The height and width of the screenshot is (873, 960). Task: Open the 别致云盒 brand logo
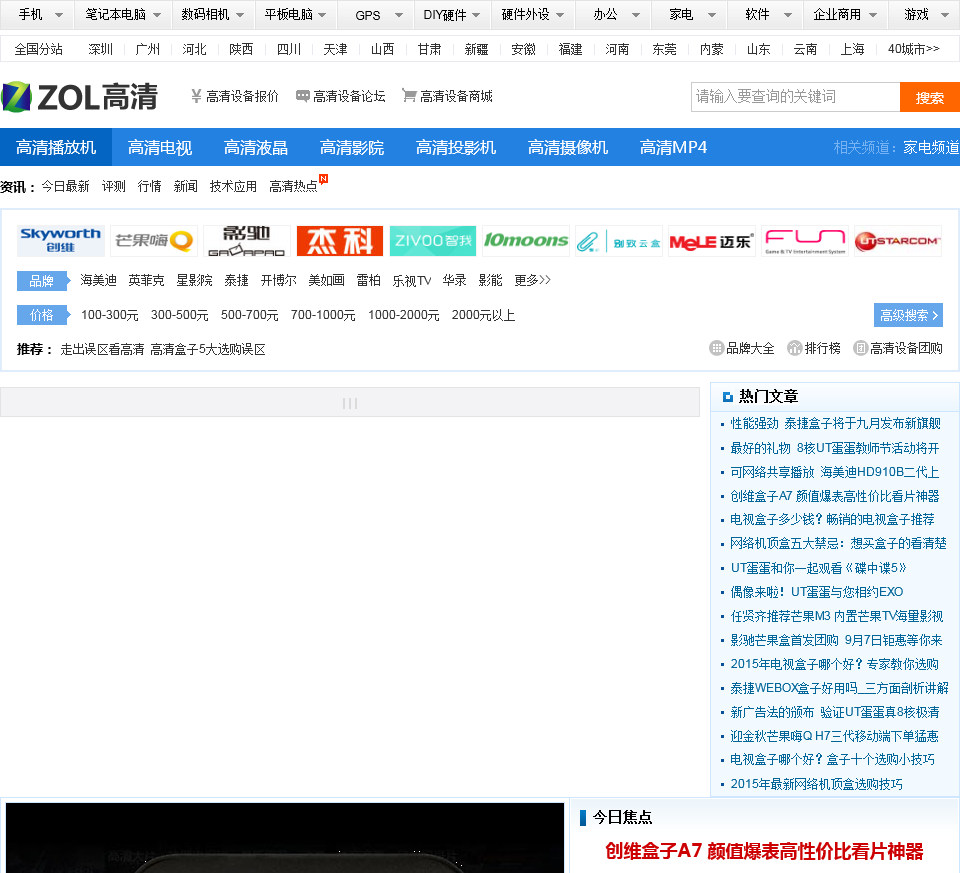point(619,241)
